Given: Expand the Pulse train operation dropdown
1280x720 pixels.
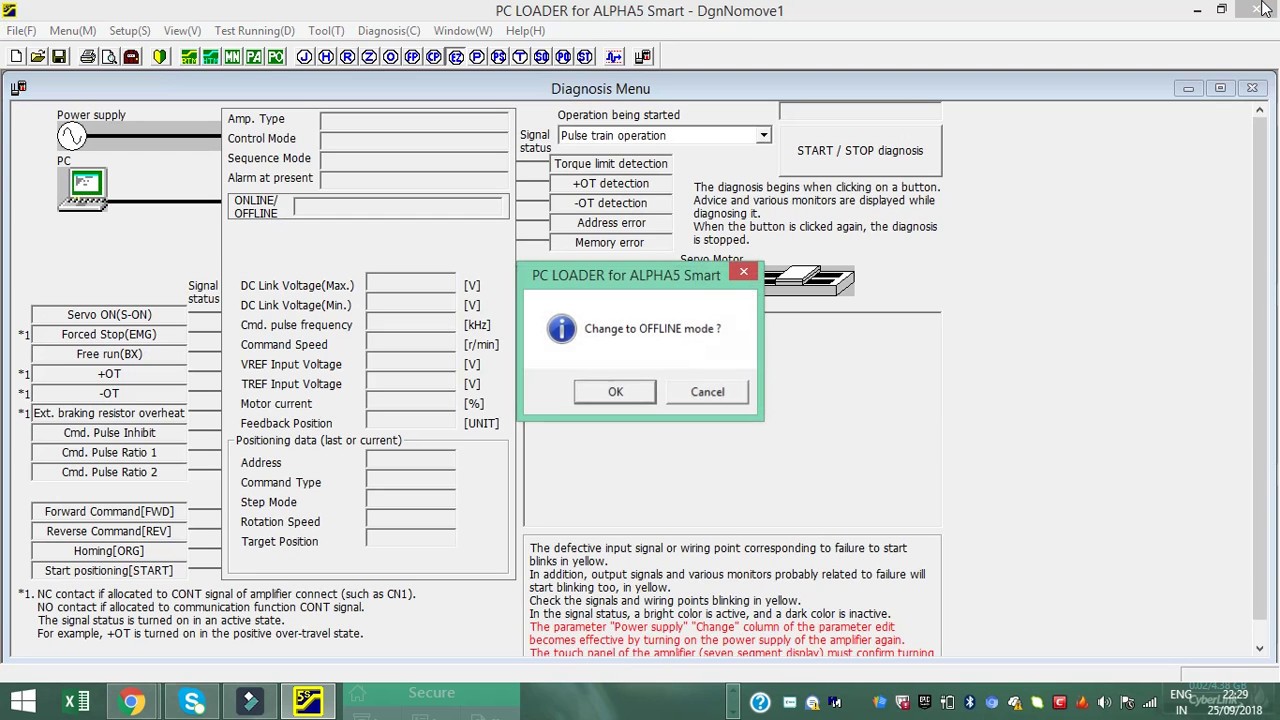Looking at the screenshot, I should coord(763,136).
